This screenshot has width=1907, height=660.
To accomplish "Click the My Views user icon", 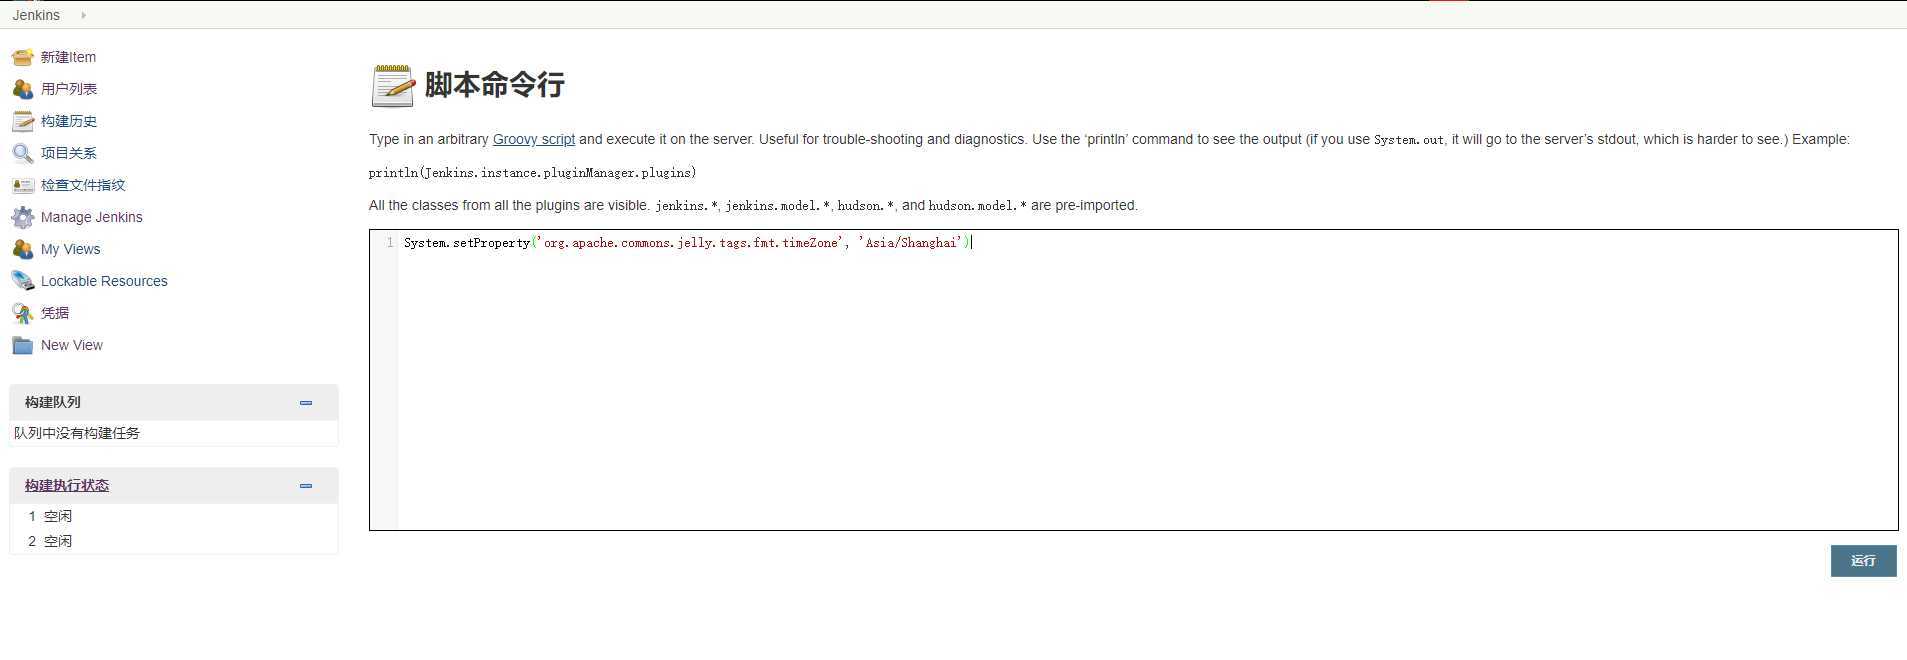I will tap(22, 249).
